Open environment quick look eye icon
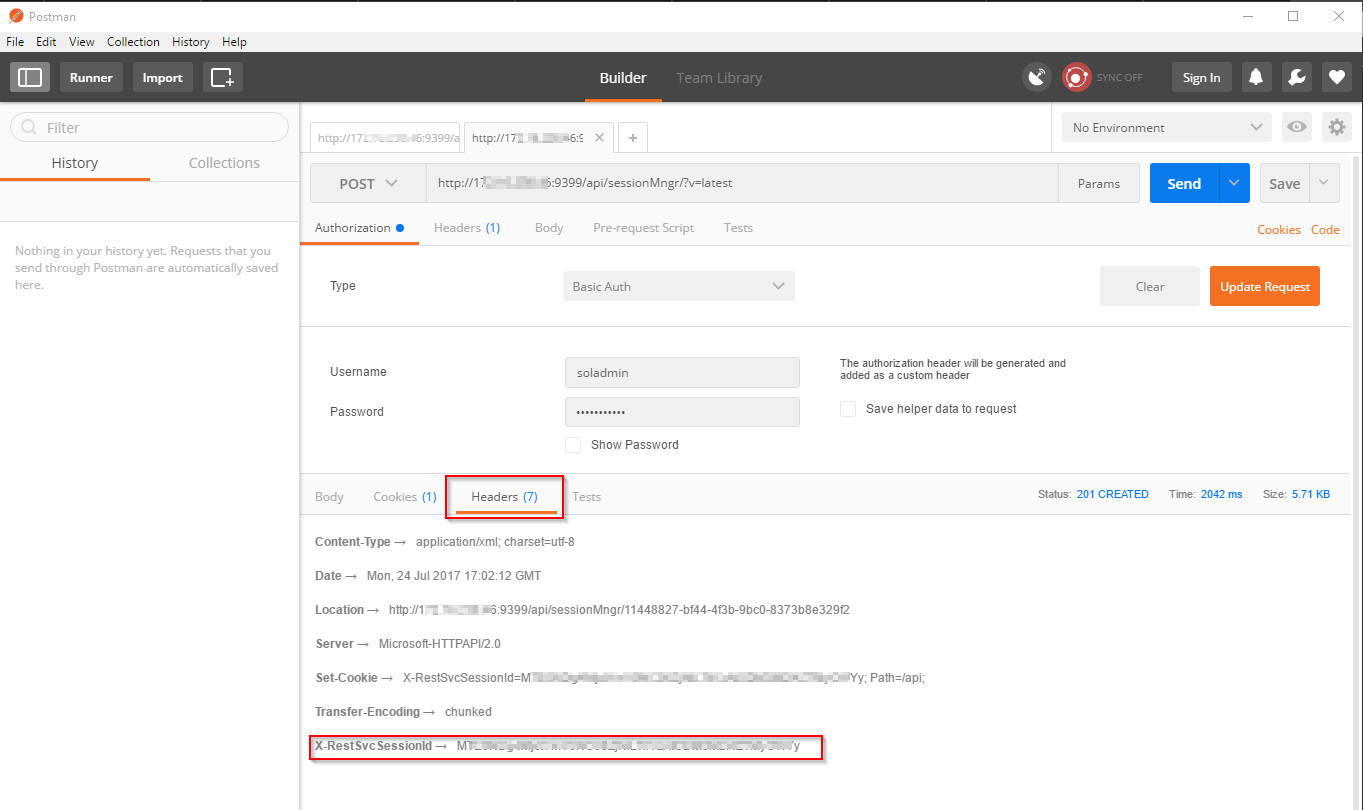The height and width of the screenshot is (810, 1363). [1297, 127]
